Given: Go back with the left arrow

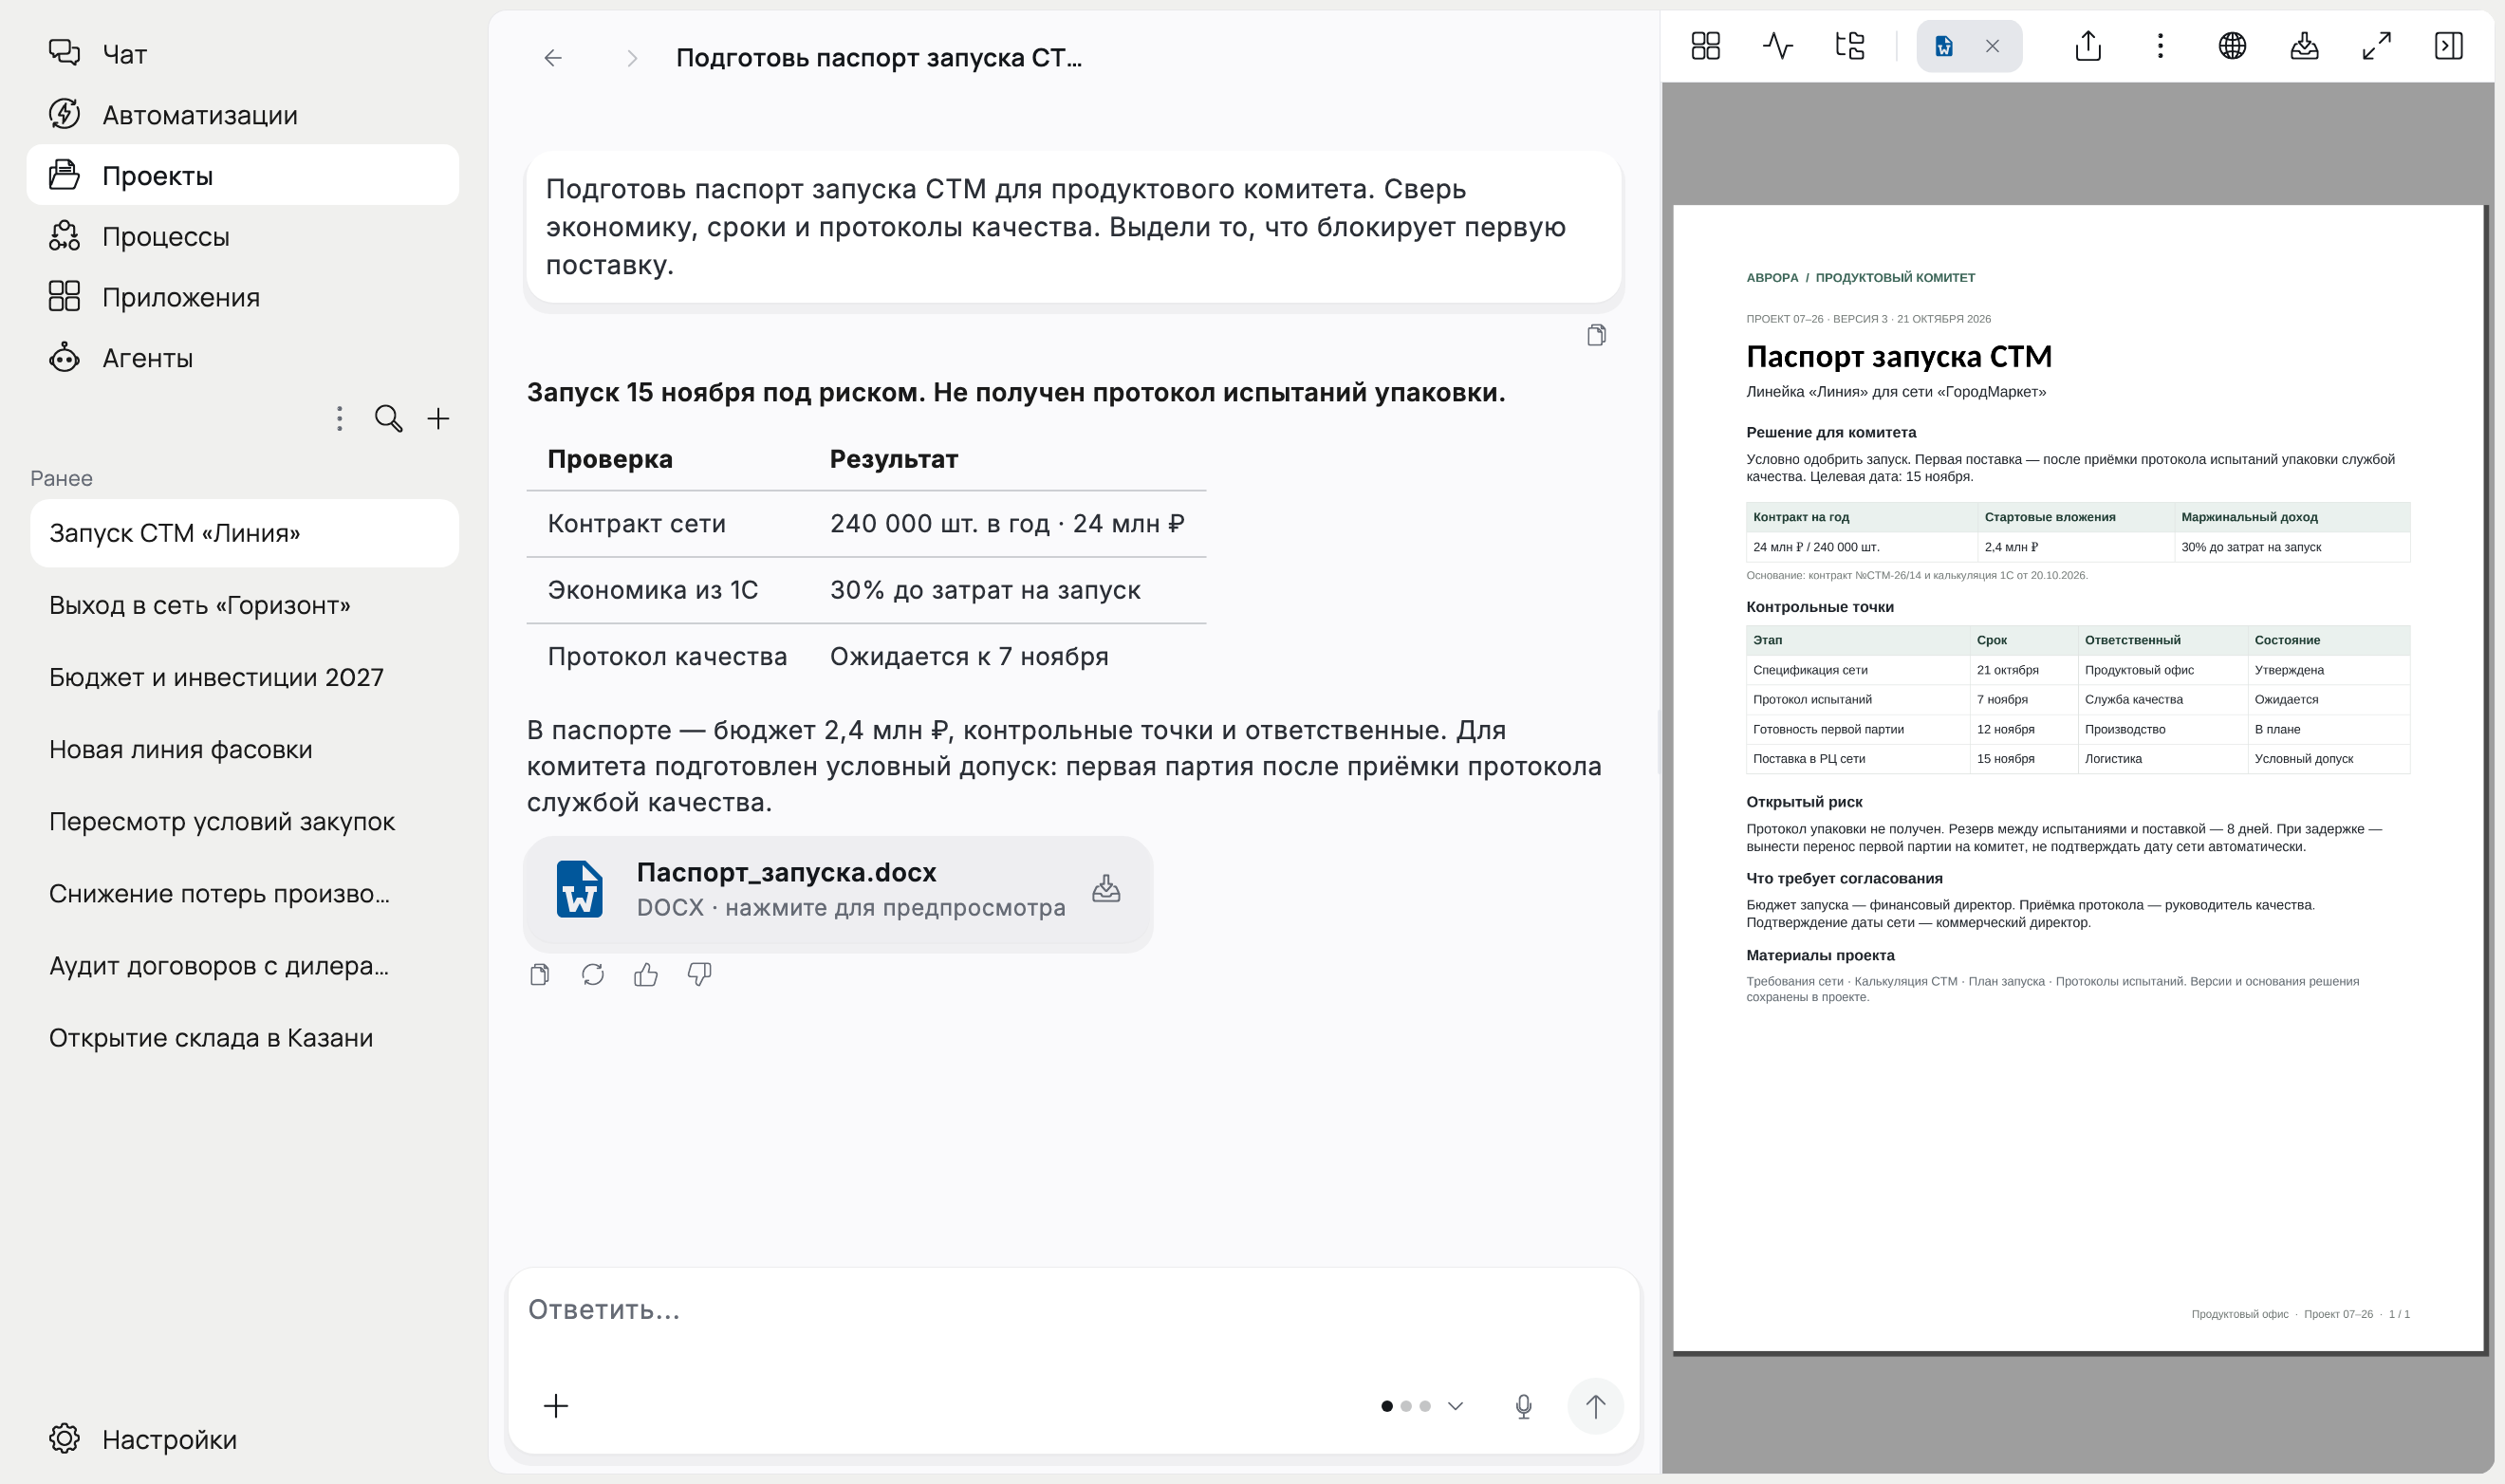Looking at the screenshot, I should point(553,58).
